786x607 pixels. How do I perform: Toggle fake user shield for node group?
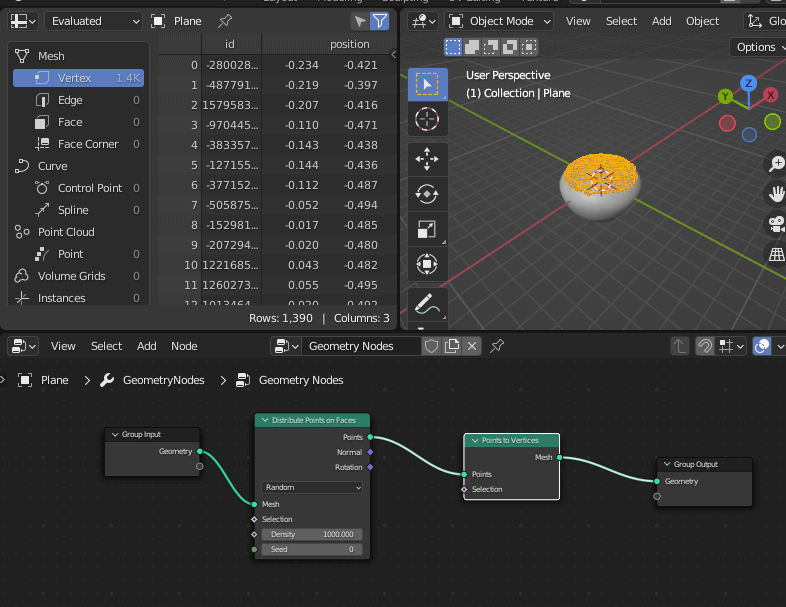pyautogui.click(x=432, y=346)
